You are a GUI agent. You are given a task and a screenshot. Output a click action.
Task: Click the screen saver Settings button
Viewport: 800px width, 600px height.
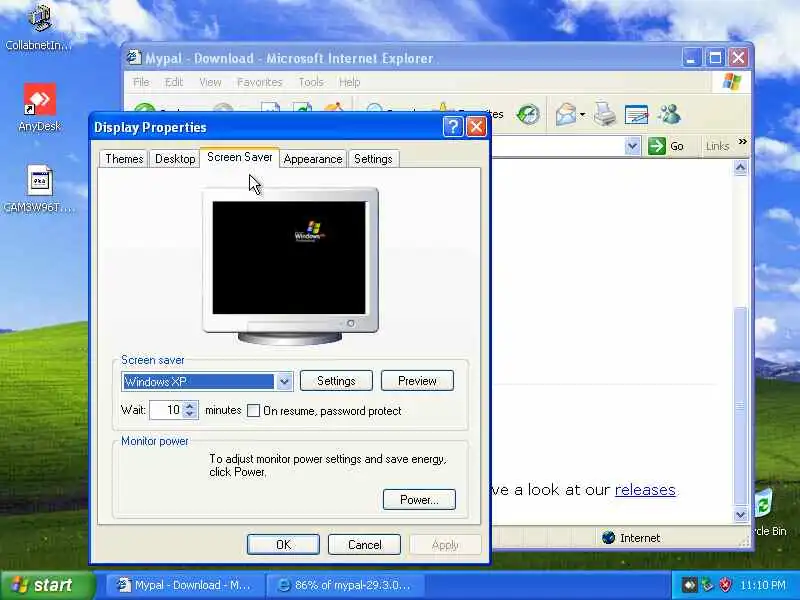(336, 381)
